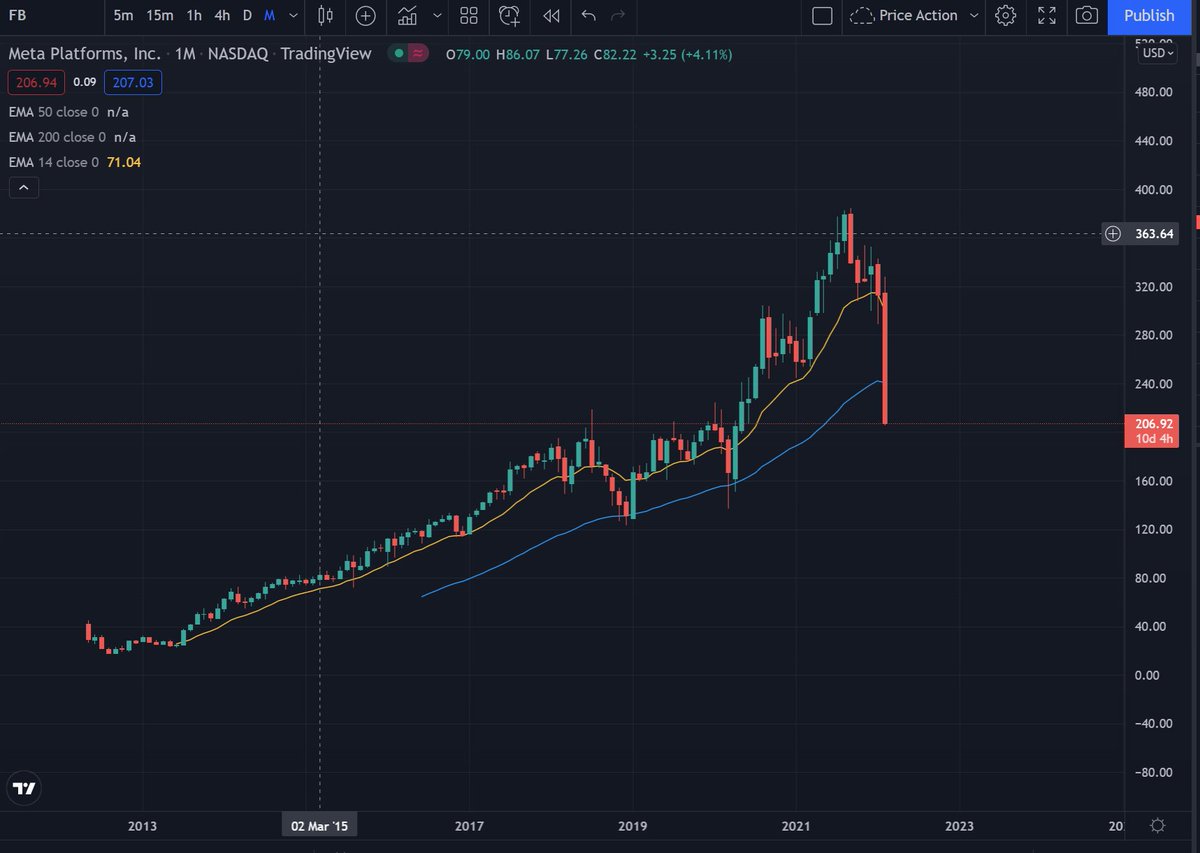The image size is (1200, 853).
Task: Start bar replay with rewind icon
Action: 551,15
